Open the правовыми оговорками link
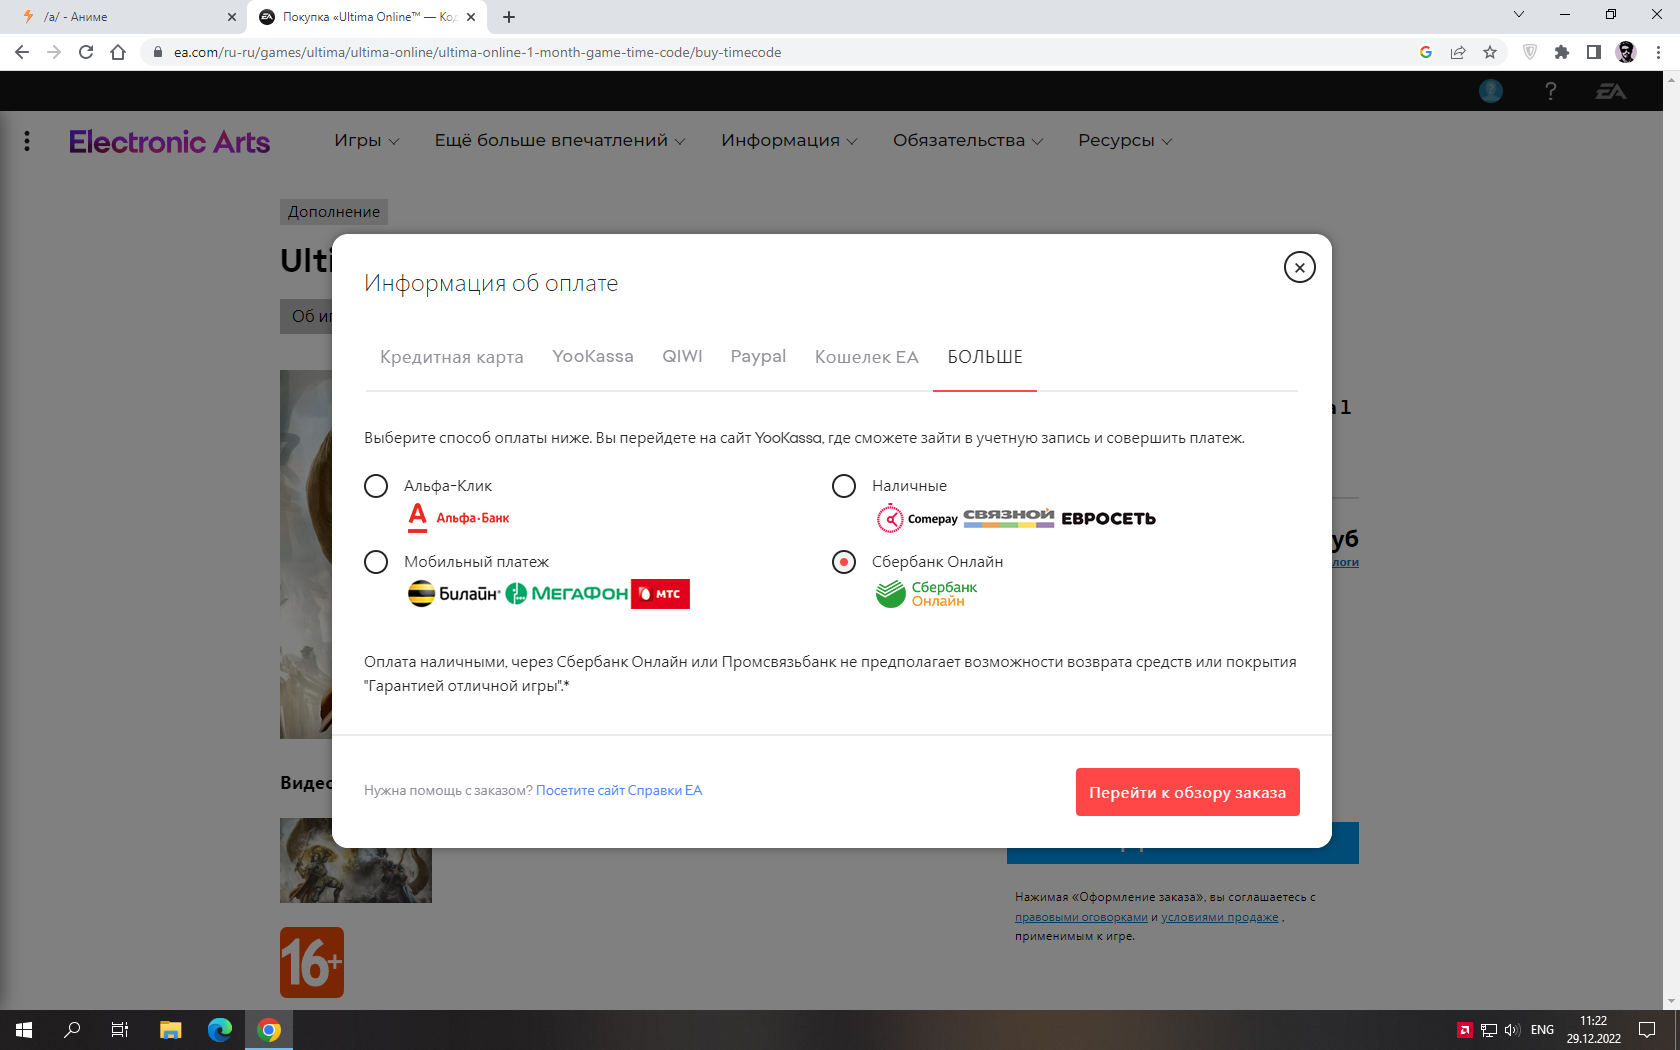Screen dimensions: 1680x1050 pos(1081,917)
